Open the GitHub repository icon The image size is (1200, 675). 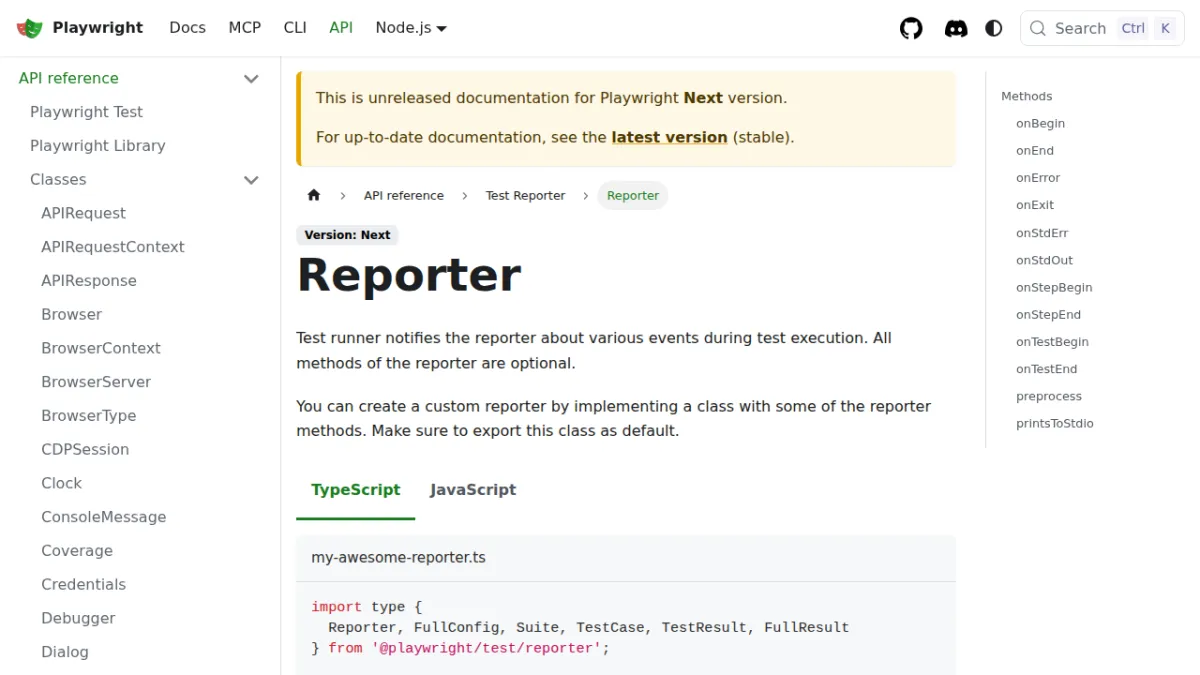coord(911,28)
